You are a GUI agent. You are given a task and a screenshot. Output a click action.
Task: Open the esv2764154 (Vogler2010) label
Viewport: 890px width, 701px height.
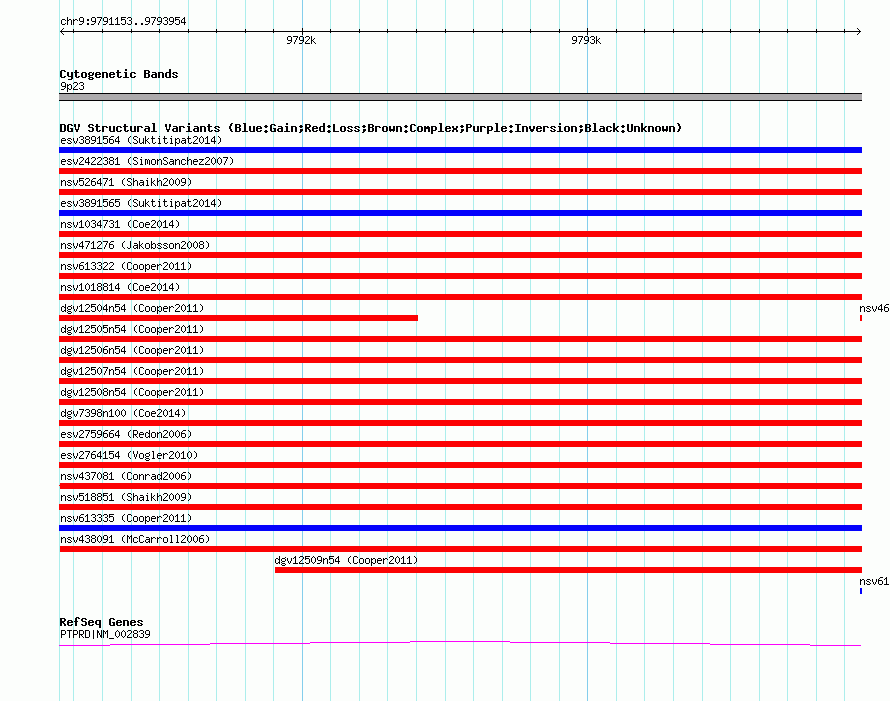129,455
